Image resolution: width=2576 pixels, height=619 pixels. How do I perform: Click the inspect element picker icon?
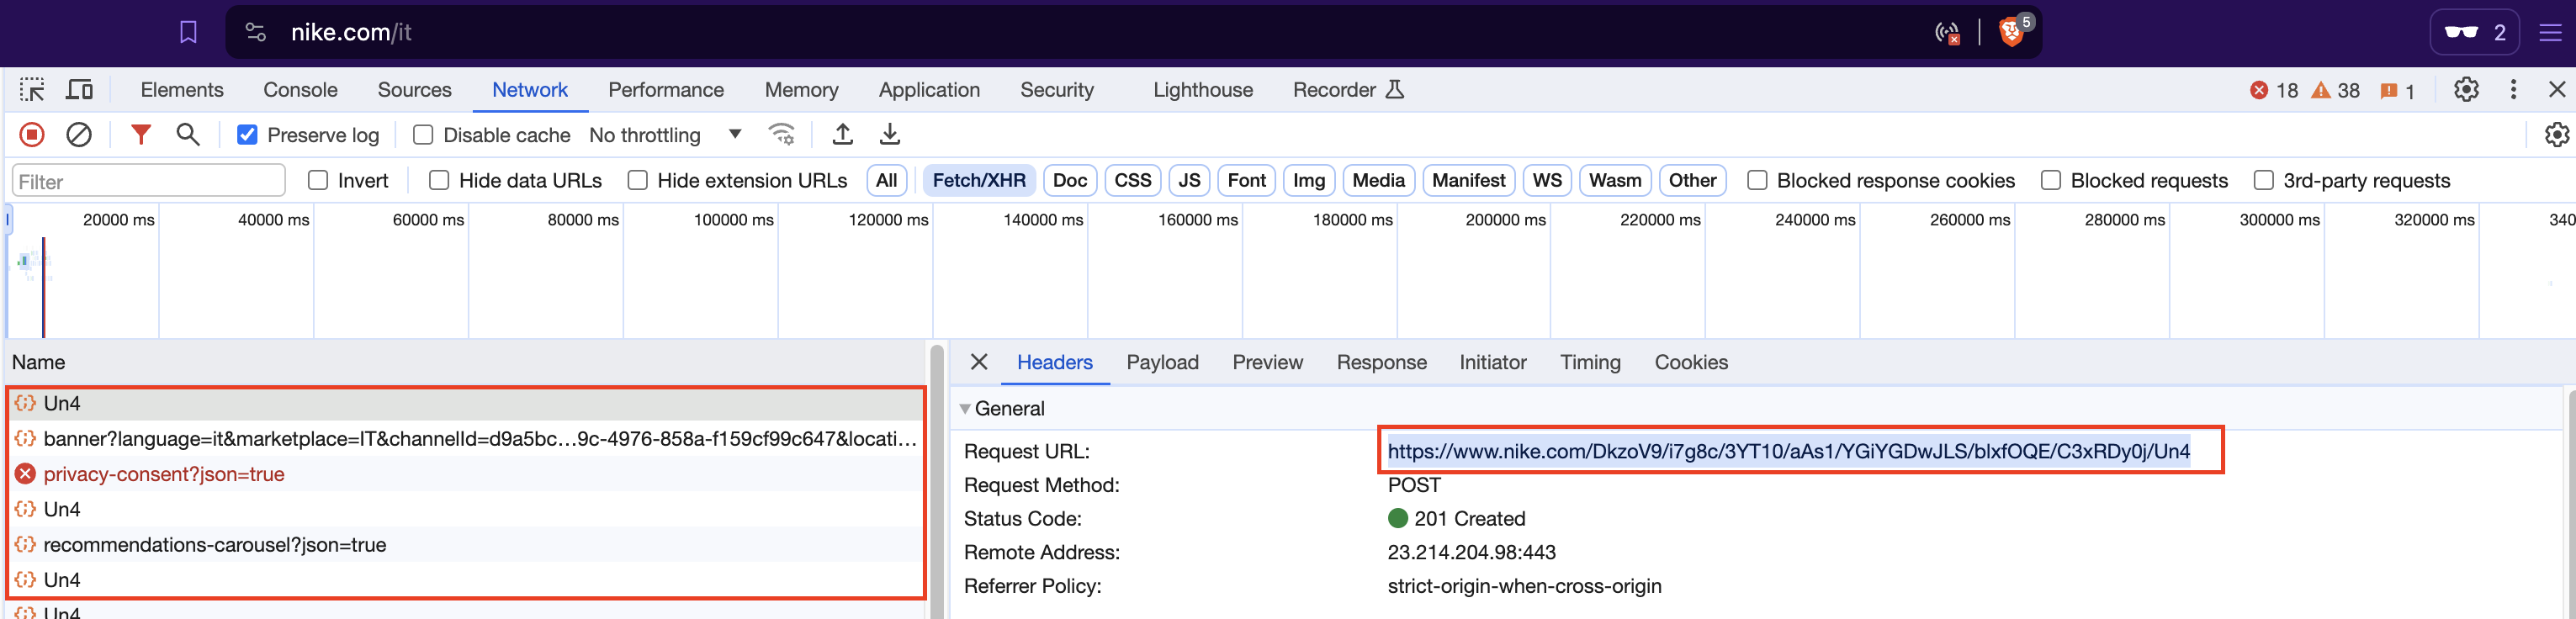click(32, 90)
